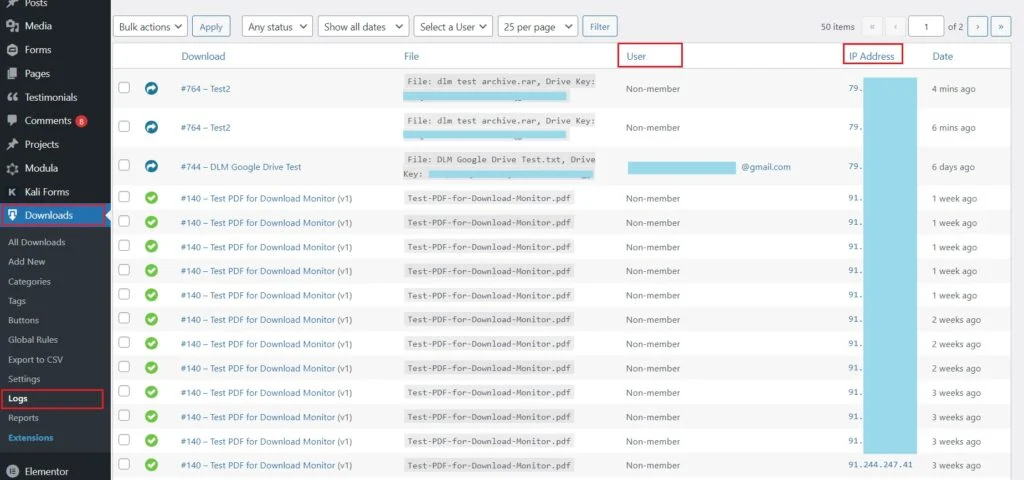
Task: Click the 6 days ago date cell
Action: point(953,167)
